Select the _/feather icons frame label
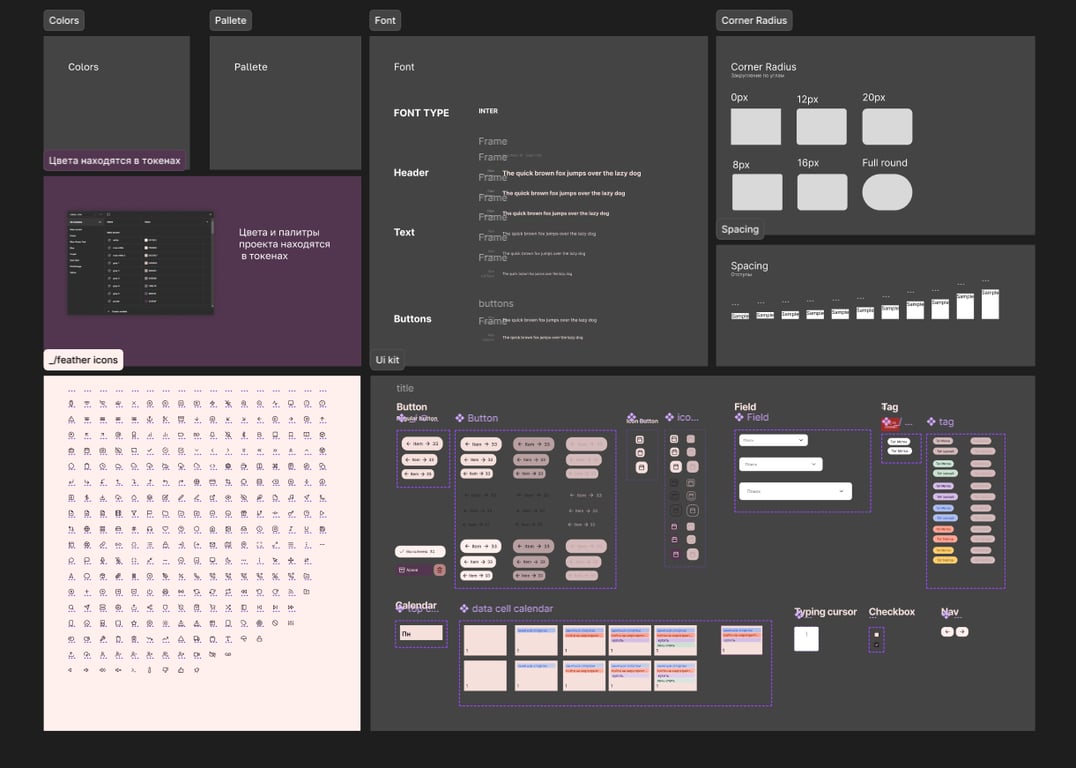The width and height of the screenshot is (1076, 768). (x=84, y=360)
